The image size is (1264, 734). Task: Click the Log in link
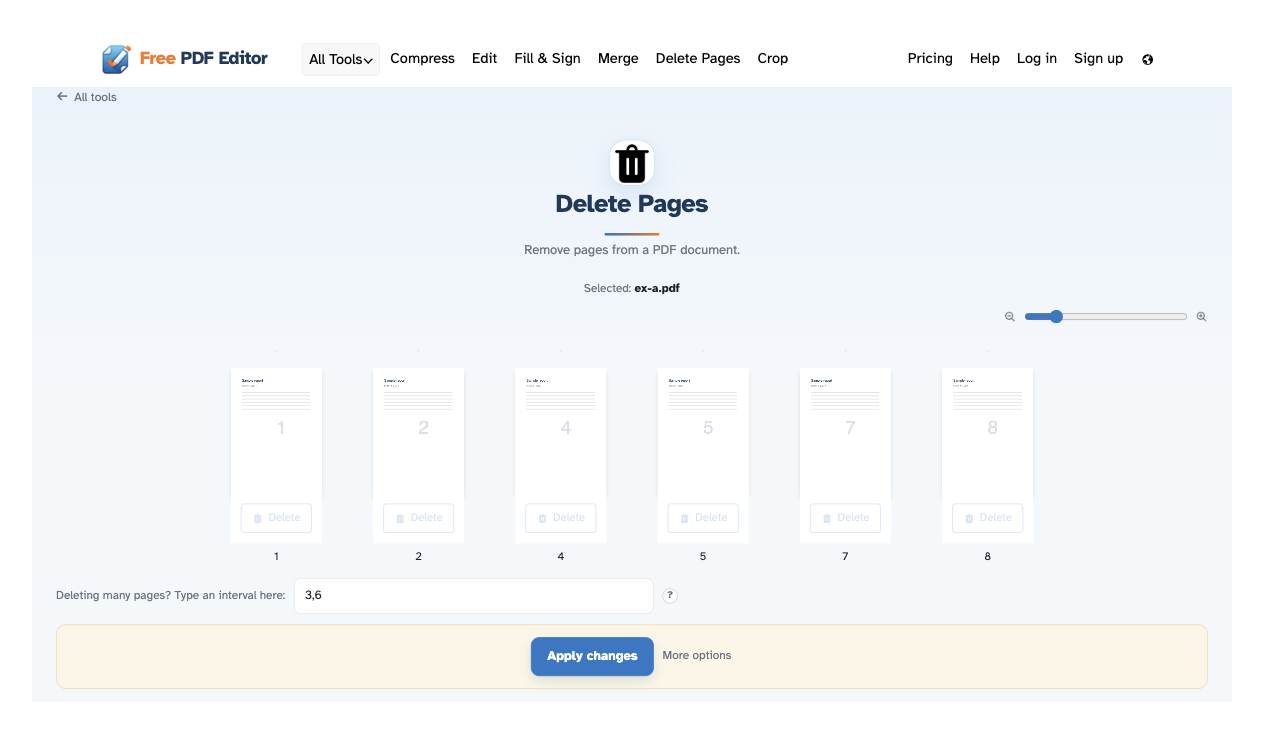[x=1037, y=59]
